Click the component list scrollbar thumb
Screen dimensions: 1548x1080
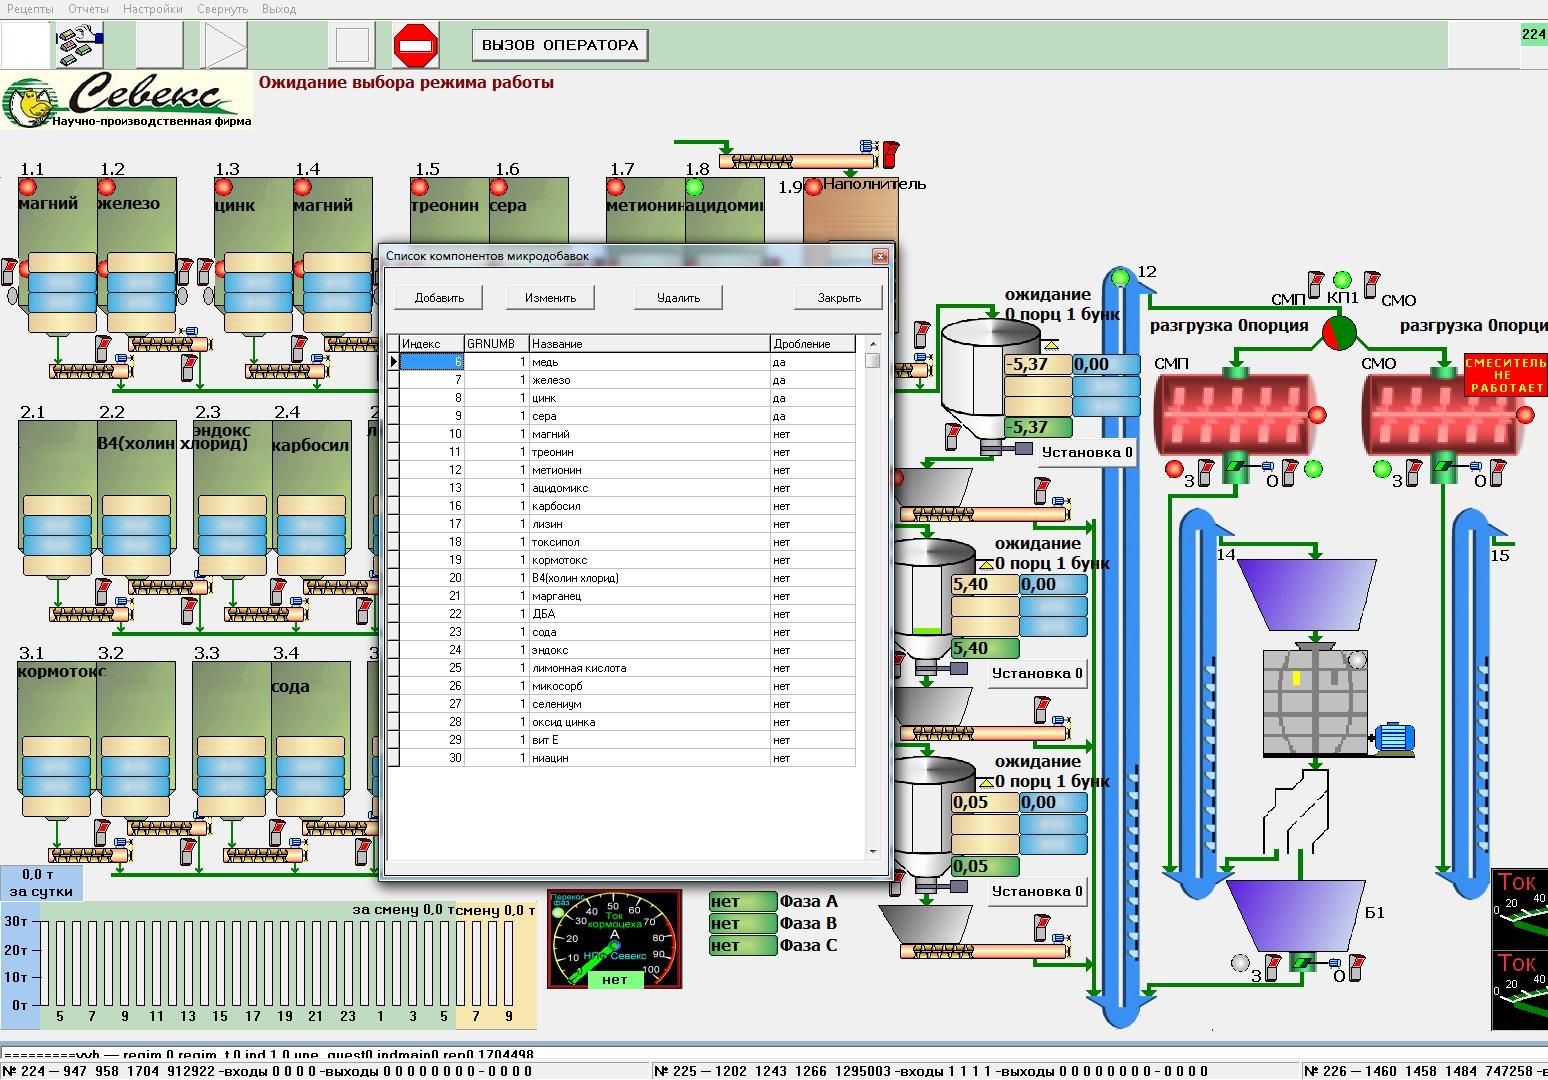[x=873, y=360]
